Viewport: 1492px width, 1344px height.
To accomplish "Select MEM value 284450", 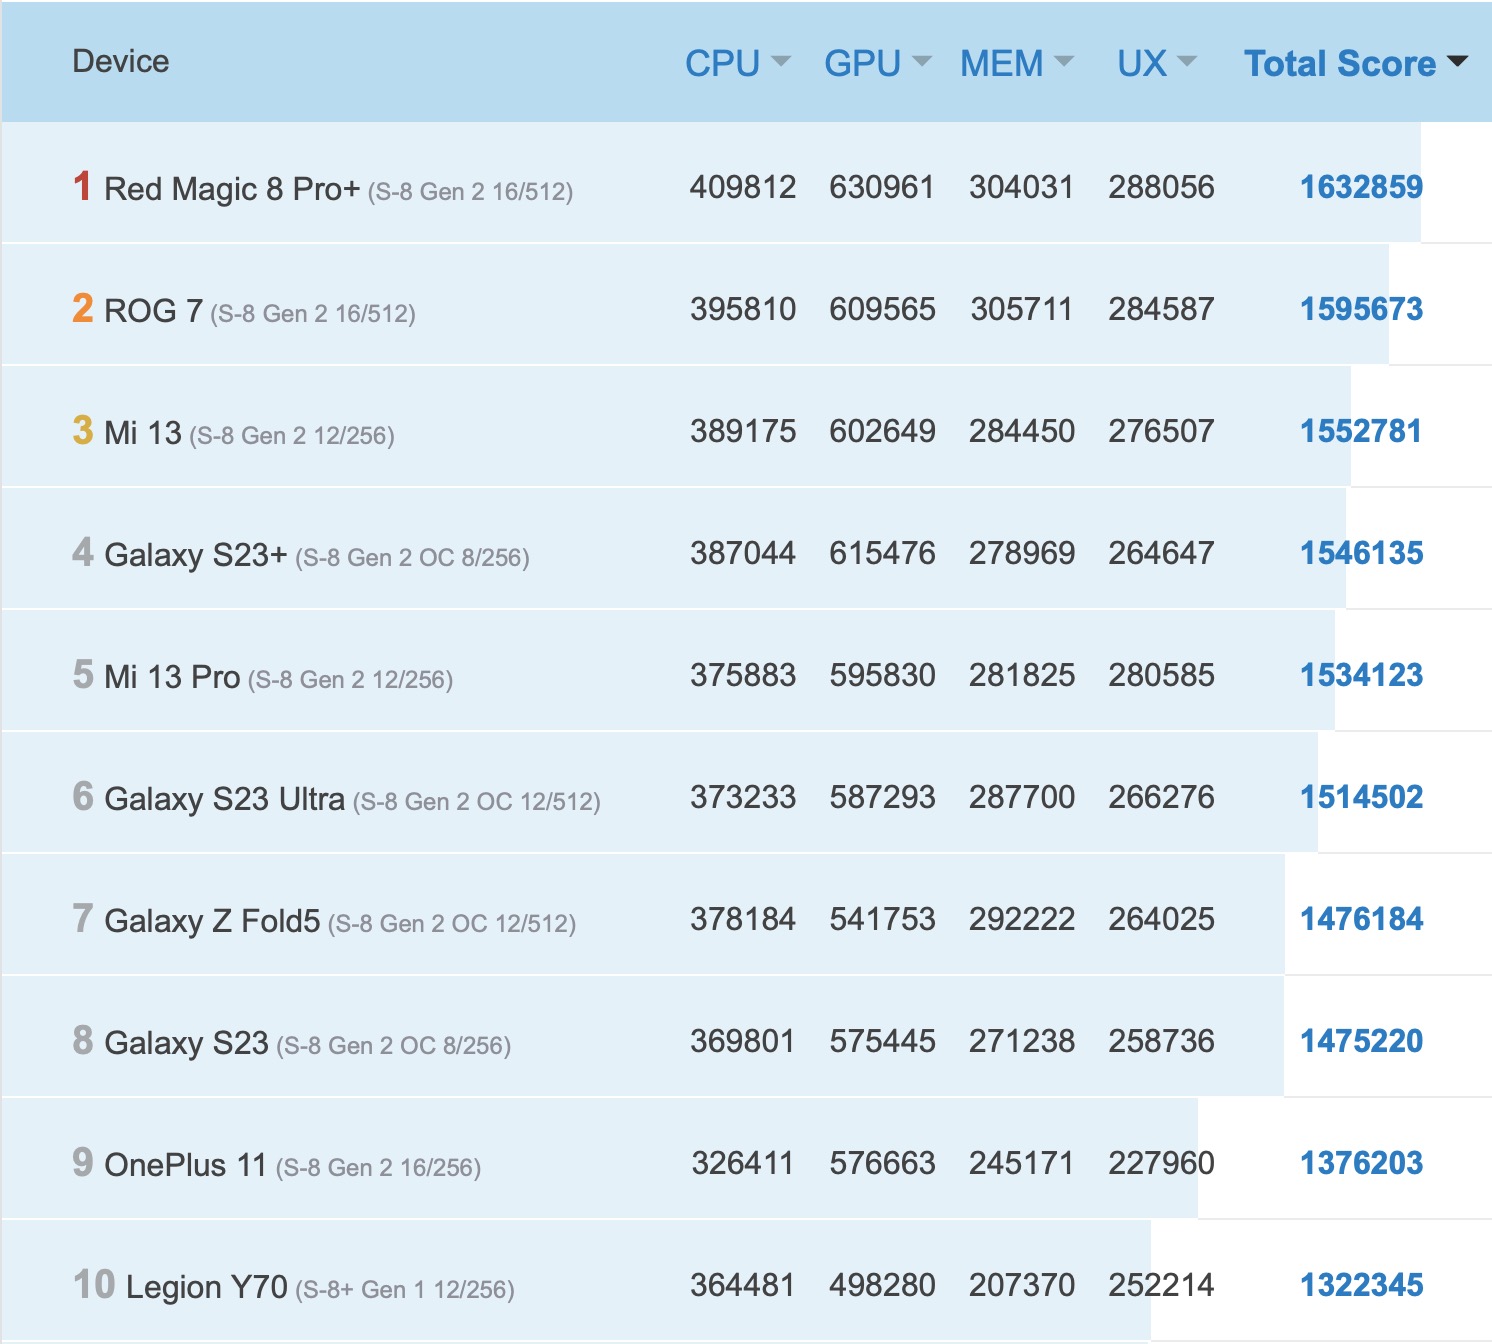I will (1021, 431).
